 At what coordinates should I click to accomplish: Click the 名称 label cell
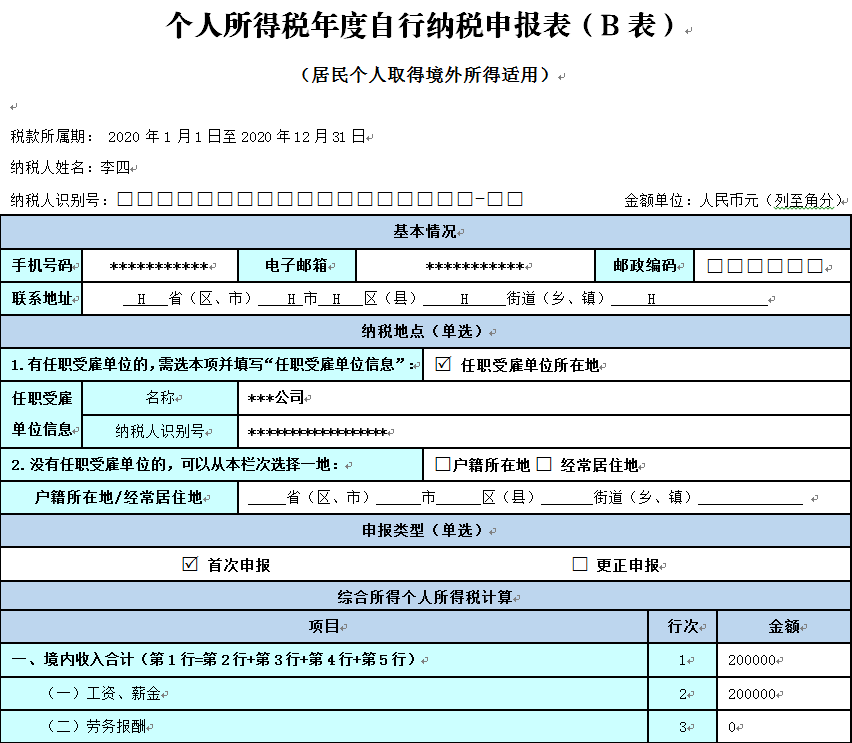pyautogui.click(x=160, y=398)
